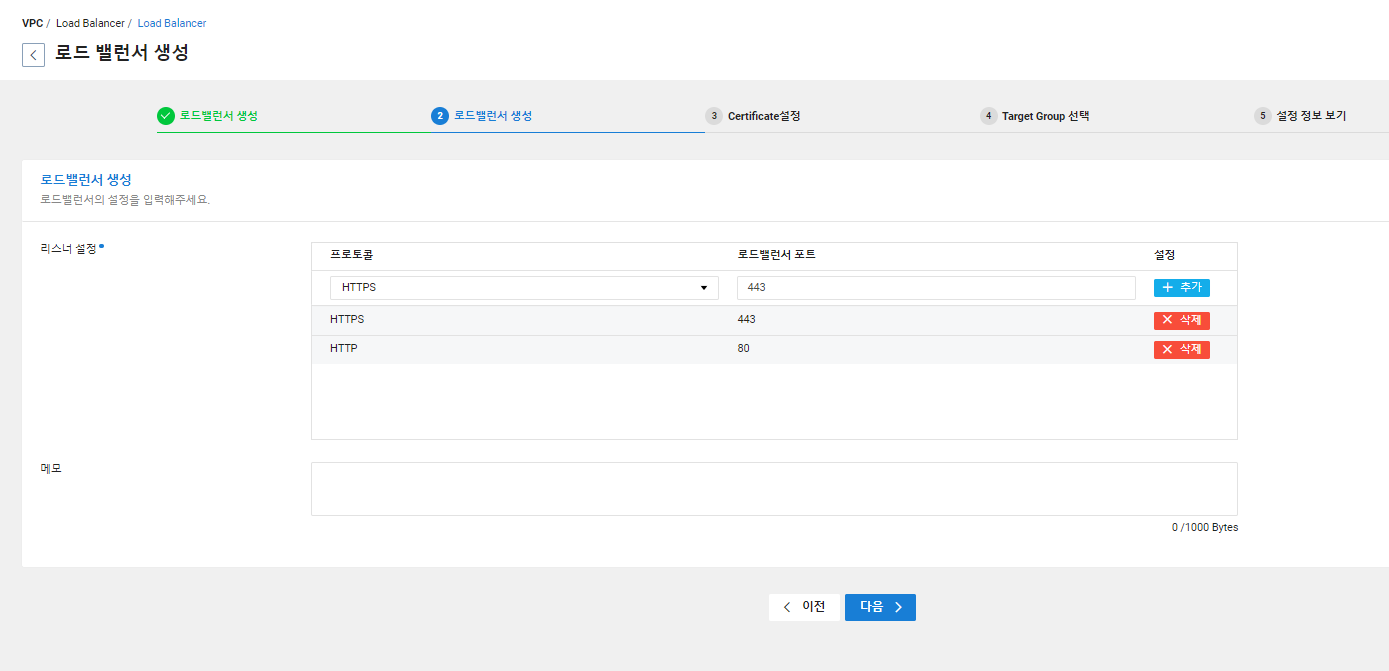Open the Load Balancer breadcrumb link

tap(170, 22)
